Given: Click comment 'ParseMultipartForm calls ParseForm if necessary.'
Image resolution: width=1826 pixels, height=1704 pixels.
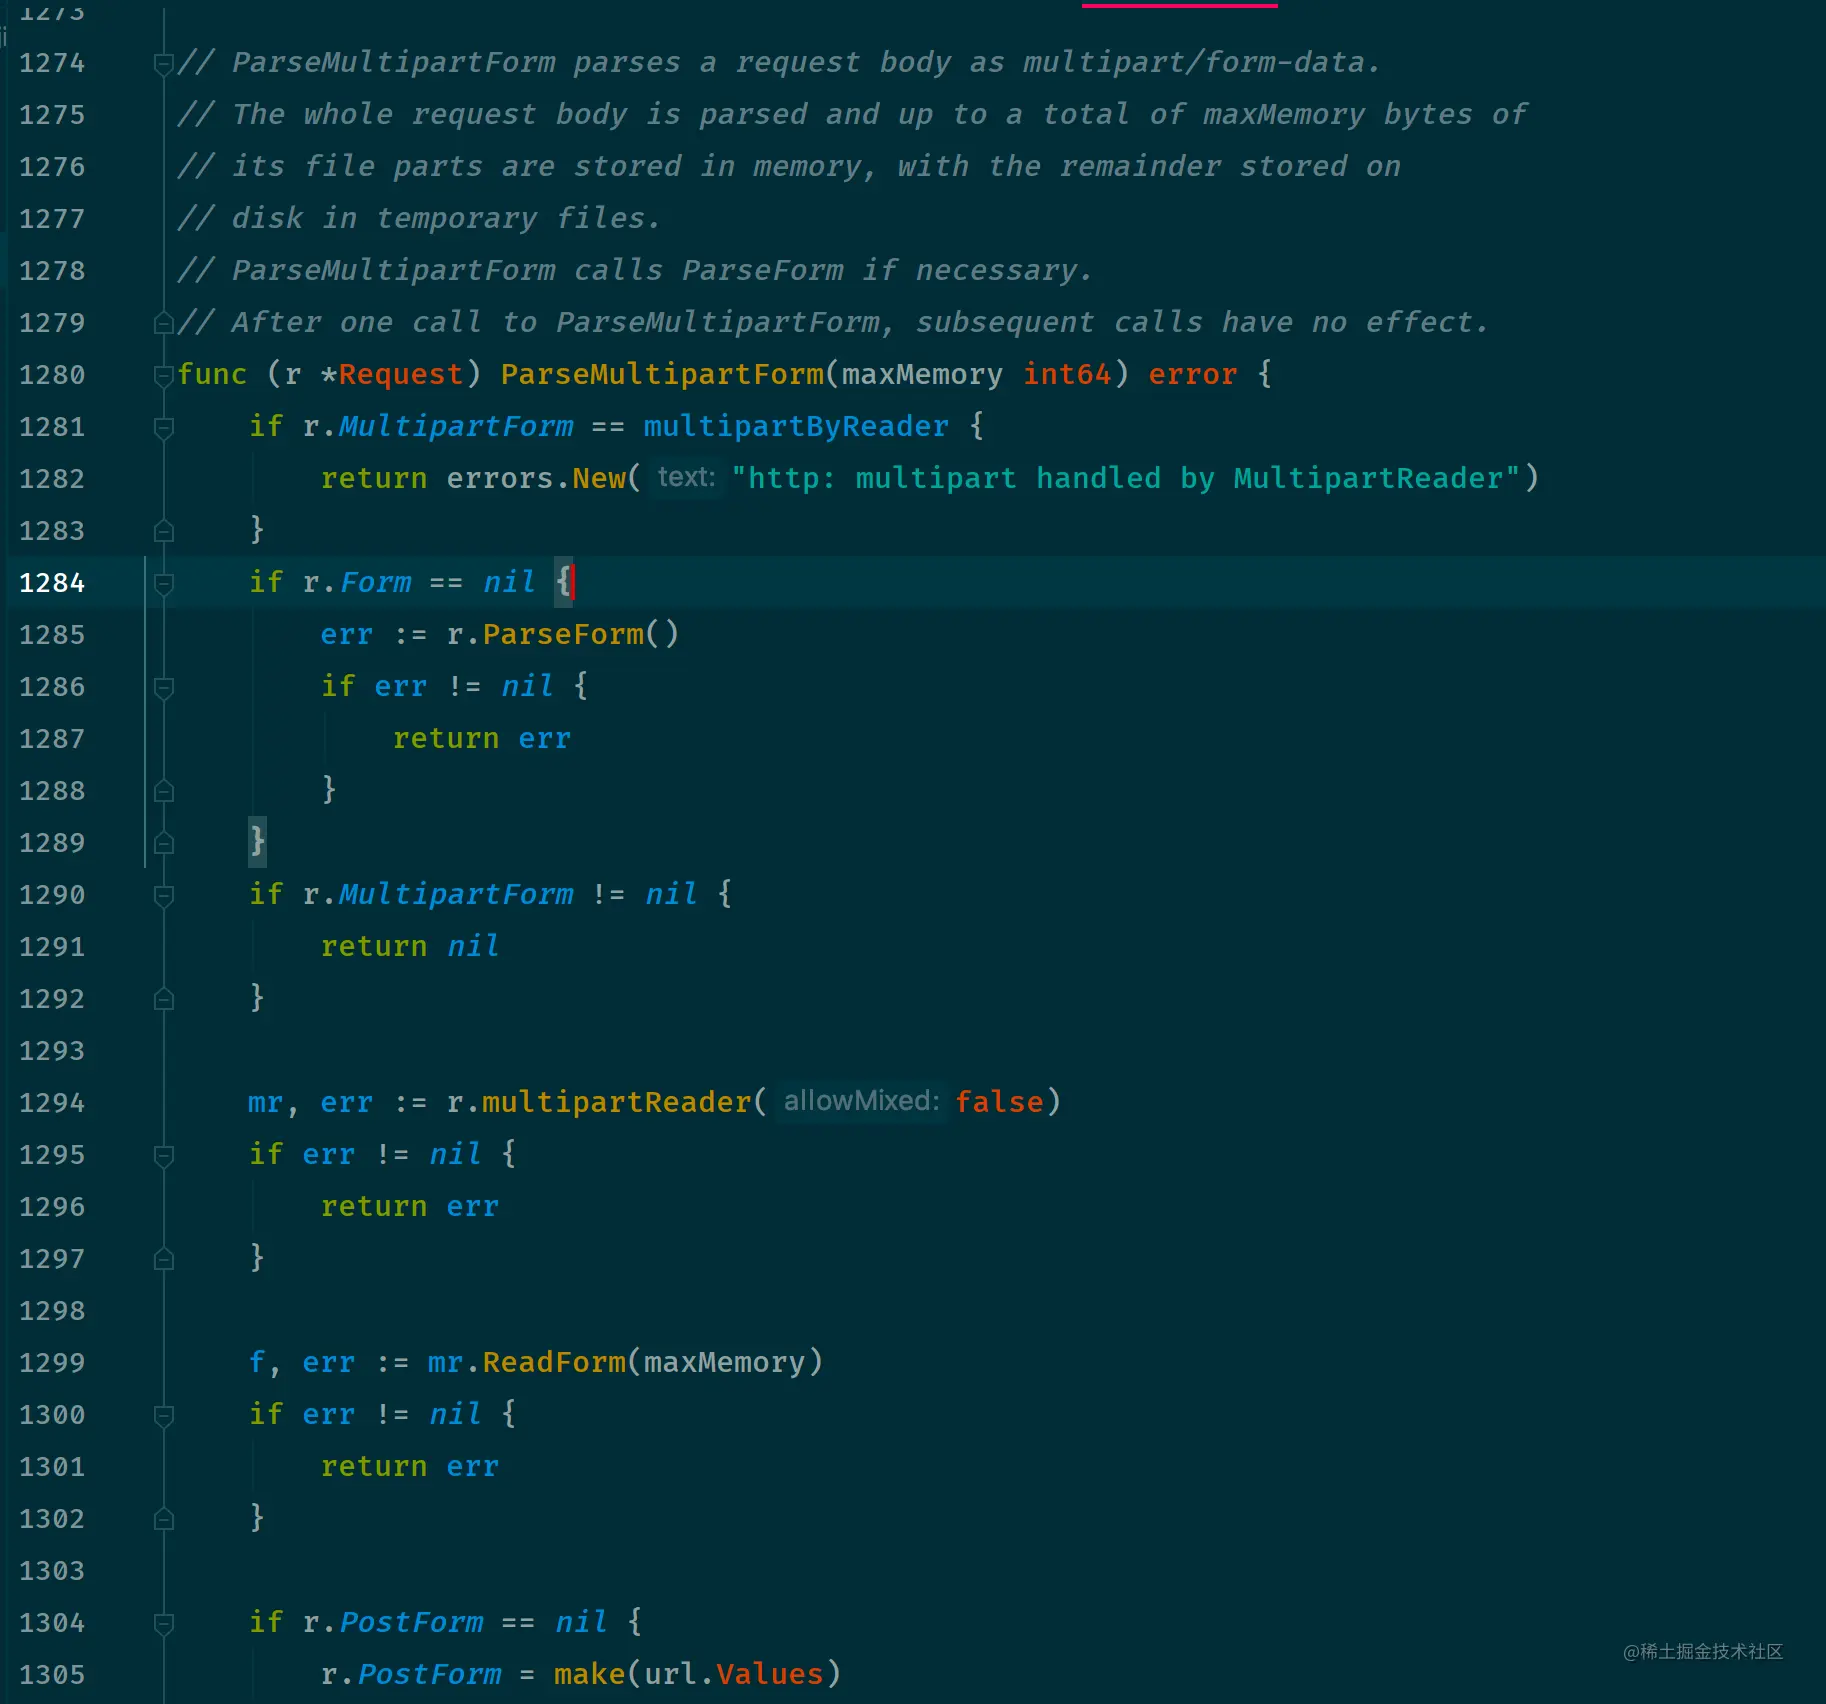Looking at the screenshot, I should (662, 270).
